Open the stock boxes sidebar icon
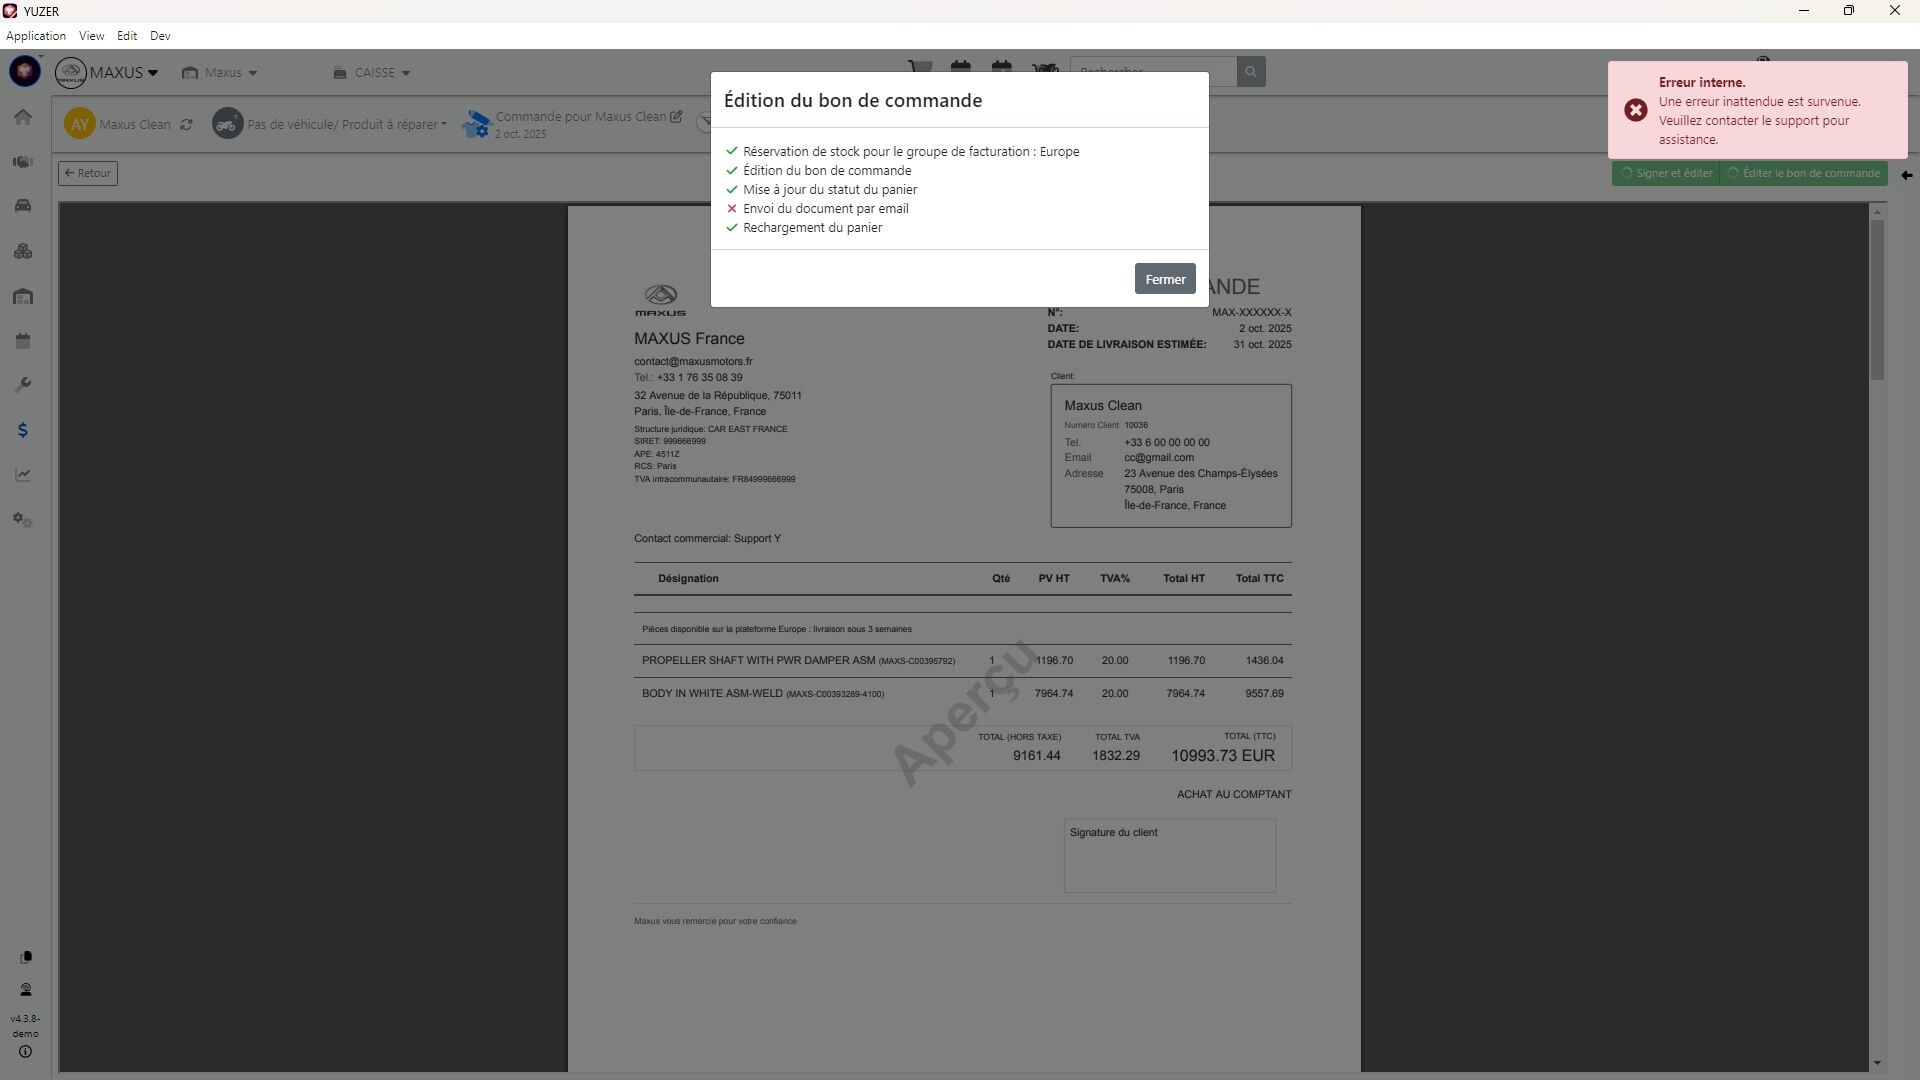Viewport: 1920px width, 1080px height. coord(23,251)
